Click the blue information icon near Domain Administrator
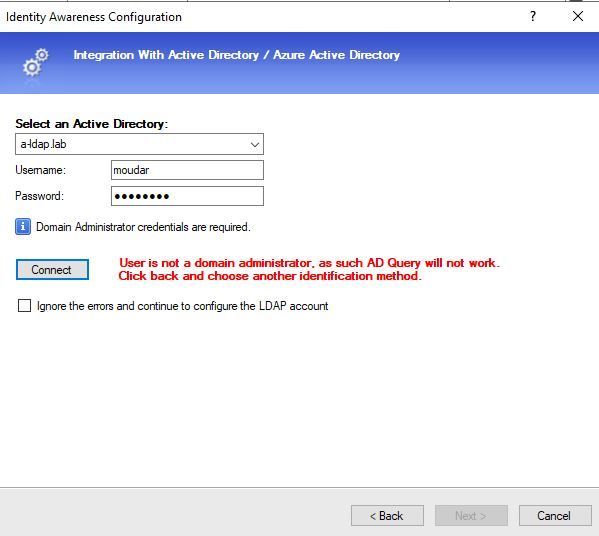 (23, 227)
